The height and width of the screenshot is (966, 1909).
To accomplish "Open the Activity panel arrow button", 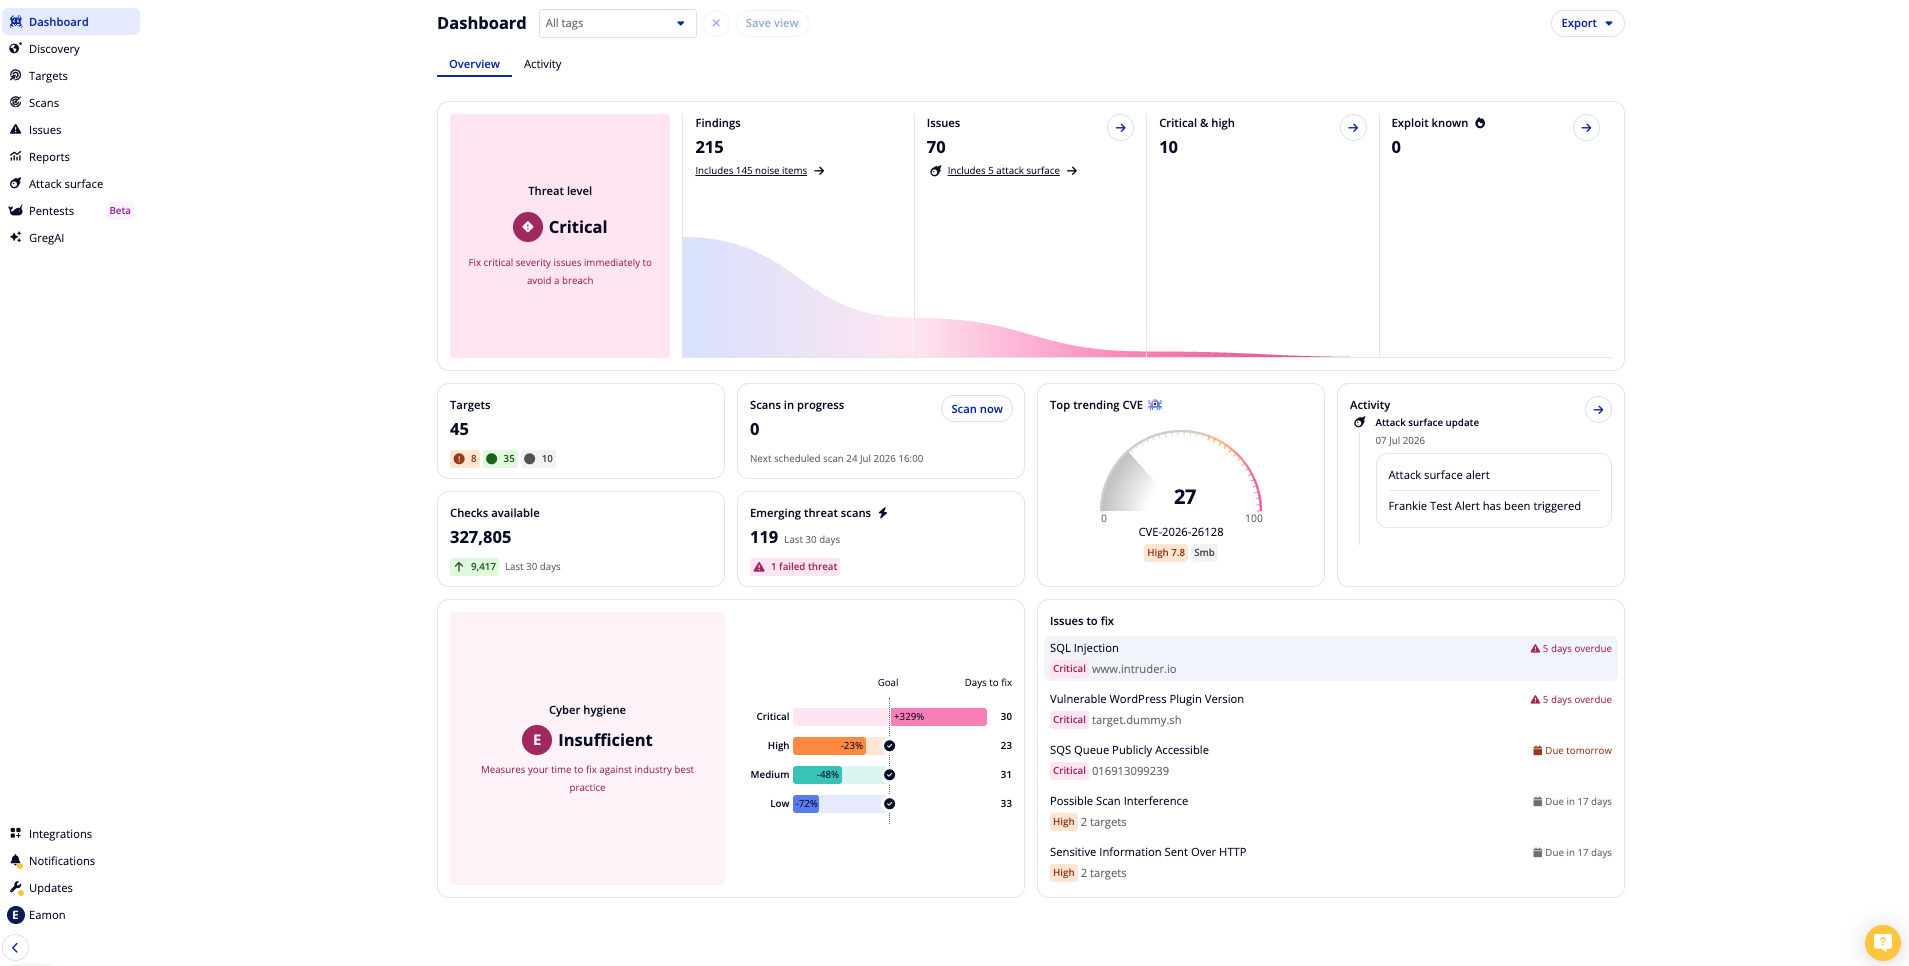I will [x=1598, y=410].
